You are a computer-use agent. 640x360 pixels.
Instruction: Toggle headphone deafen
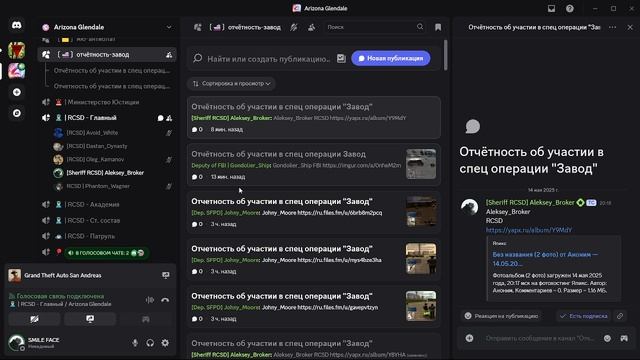(x=150, y=343)
